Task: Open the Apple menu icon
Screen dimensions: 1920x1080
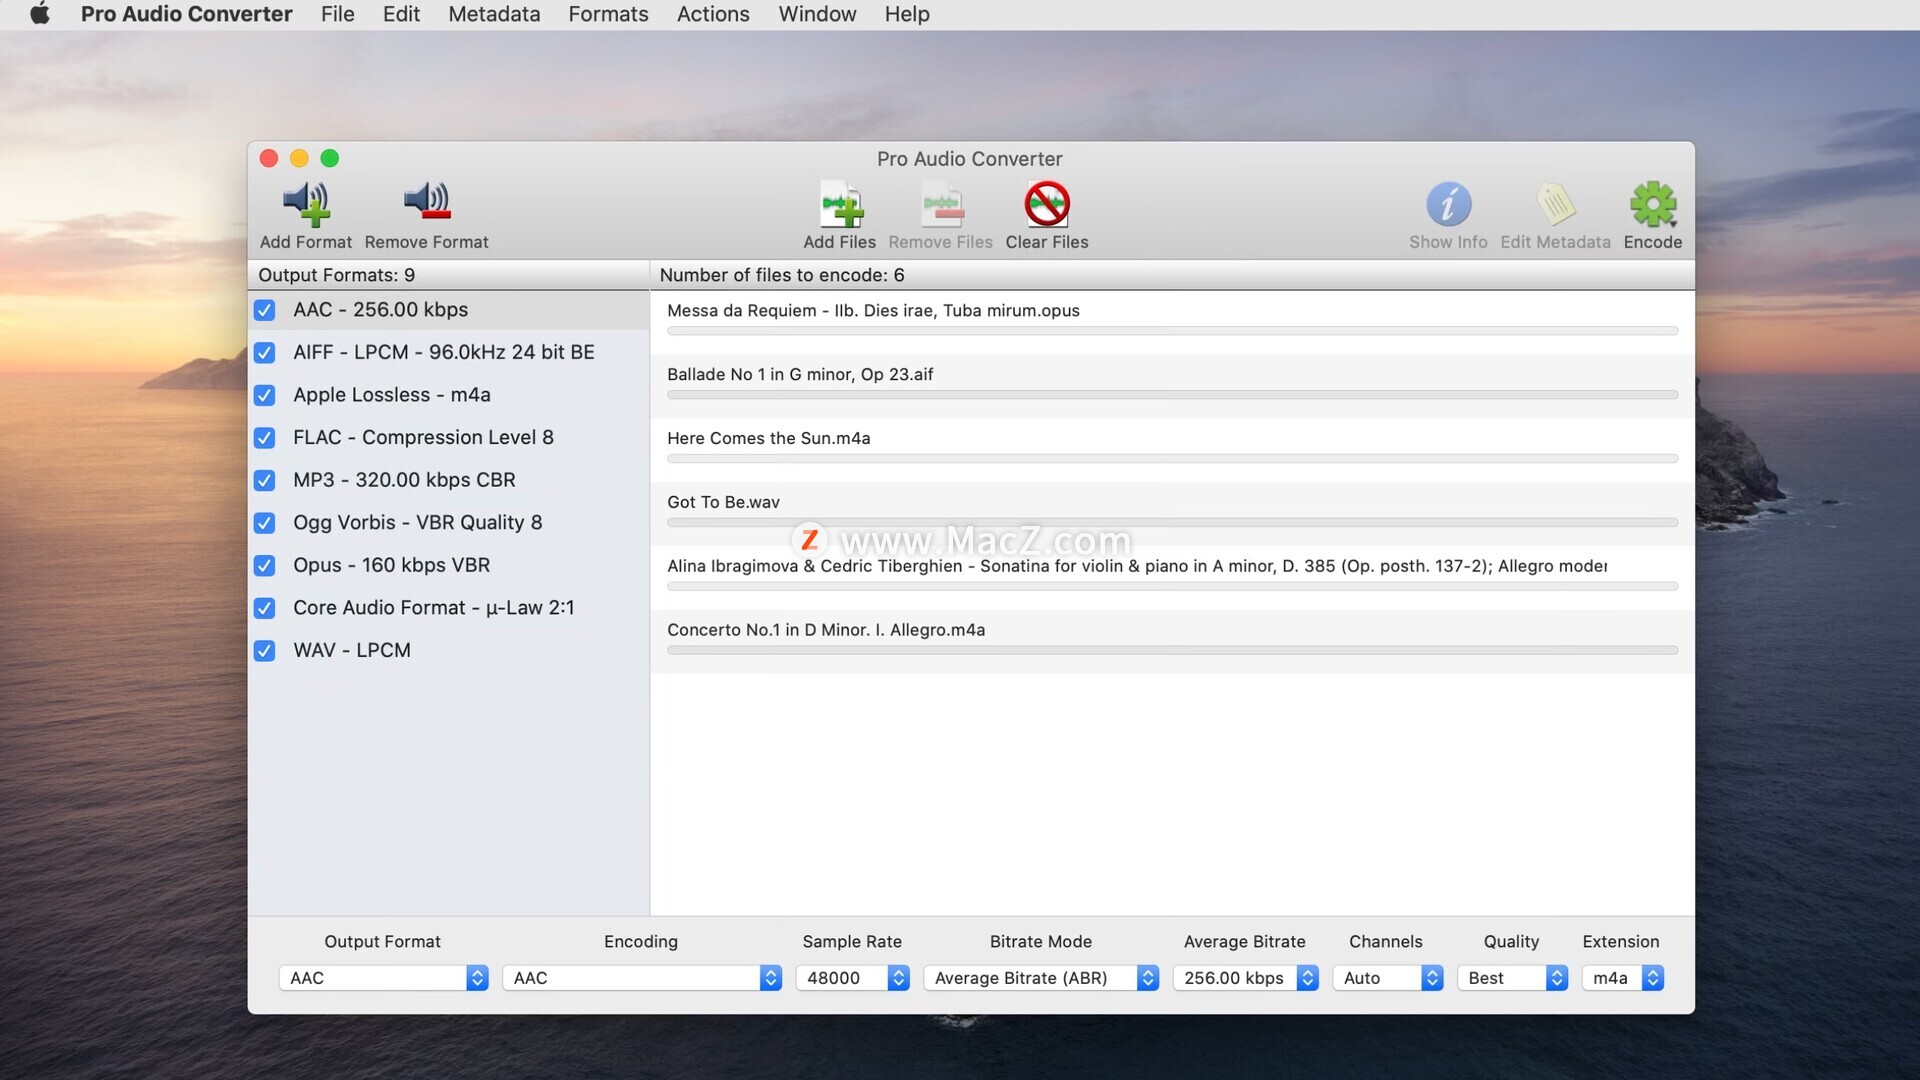Action: (x=40, y=14)
